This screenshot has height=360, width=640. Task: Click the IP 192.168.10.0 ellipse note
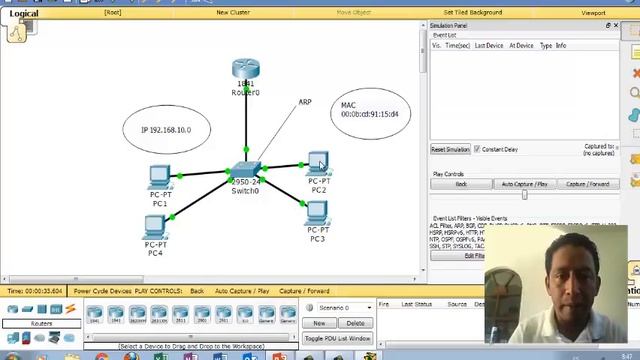point(167,130)
